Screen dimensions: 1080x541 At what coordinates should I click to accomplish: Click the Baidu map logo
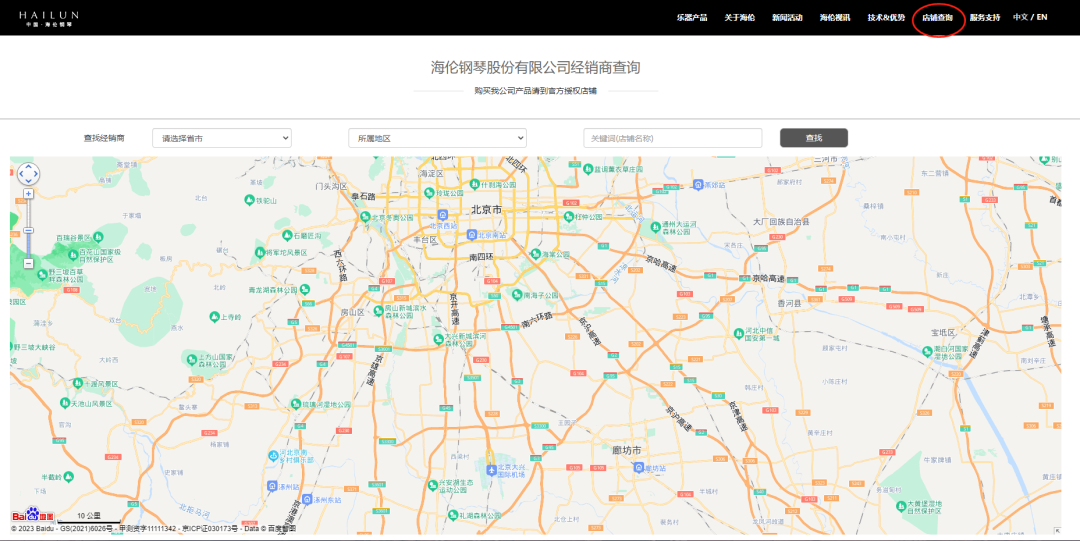[33, 516]
